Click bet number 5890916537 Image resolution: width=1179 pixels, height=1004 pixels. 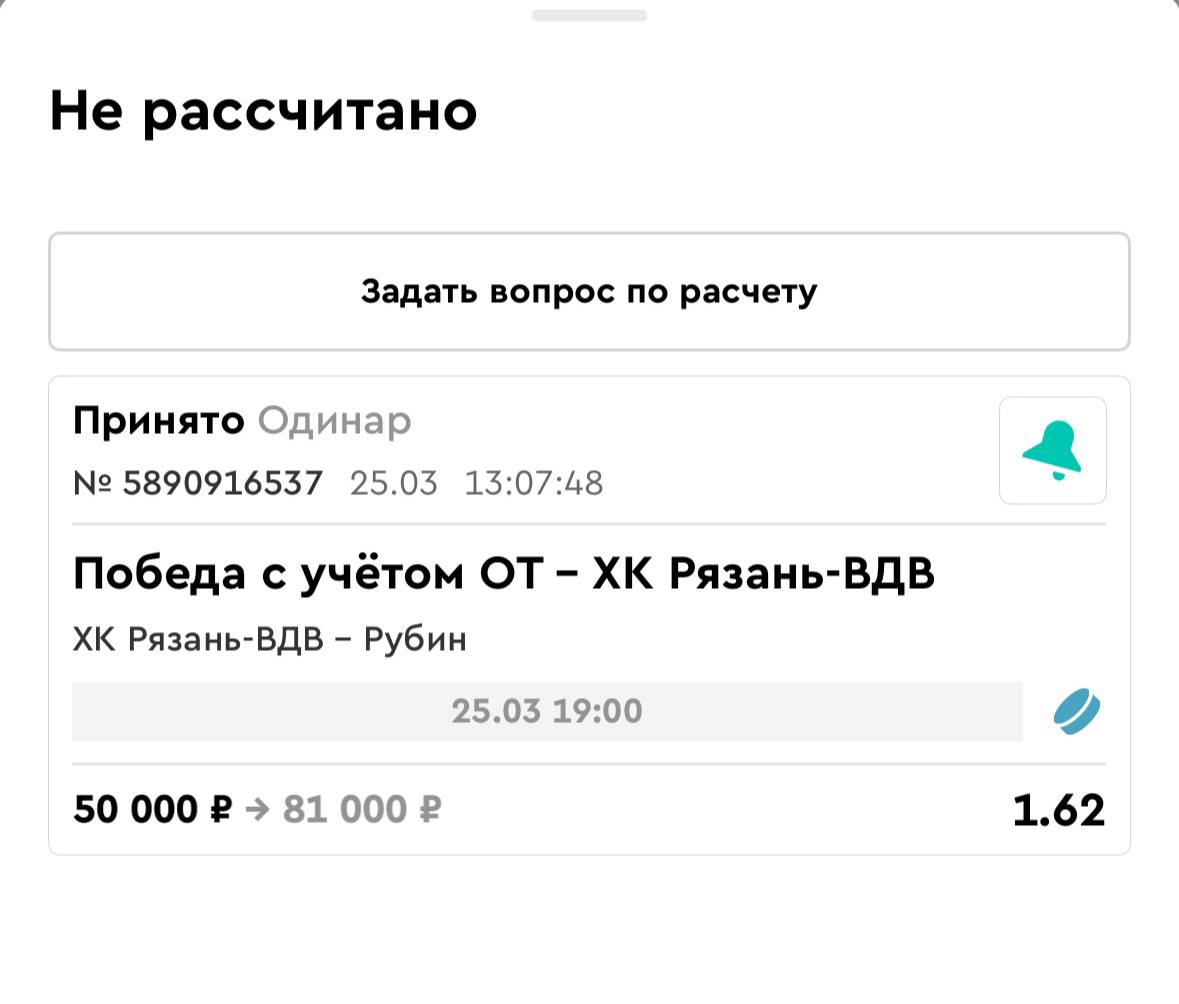pyautogui.click(x=222, y=484)
